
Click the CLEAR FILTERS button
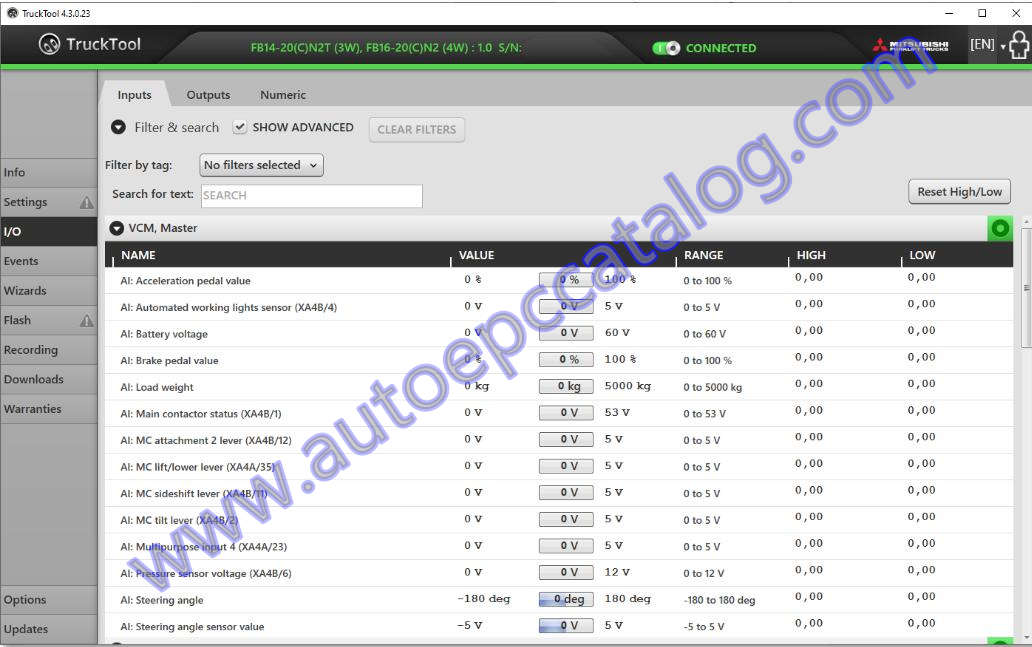416,129
